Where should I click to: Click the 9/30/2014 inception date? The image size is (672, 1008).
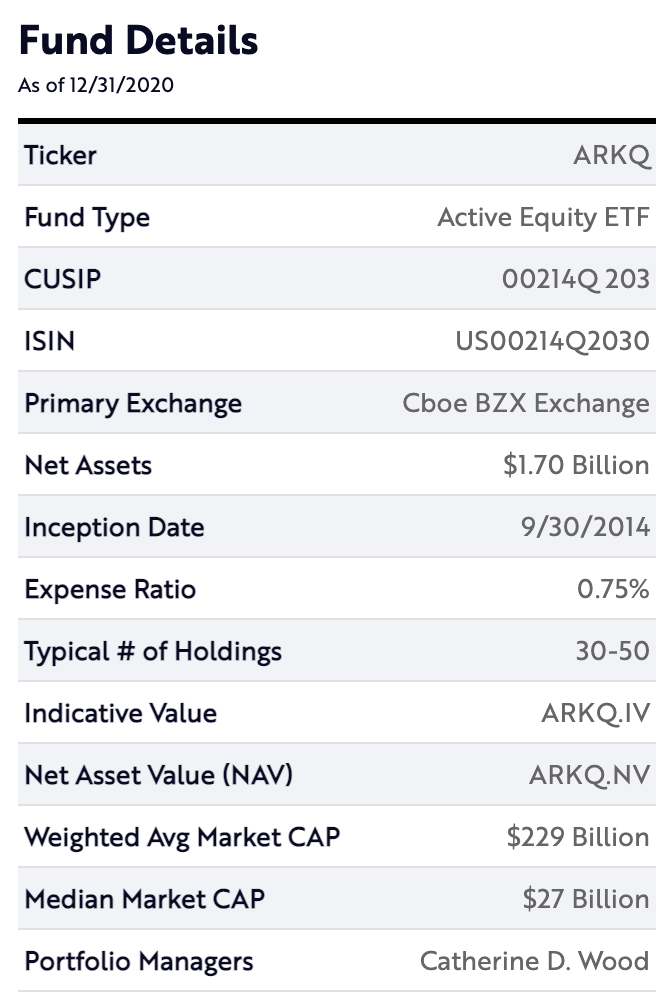[585, 527]
